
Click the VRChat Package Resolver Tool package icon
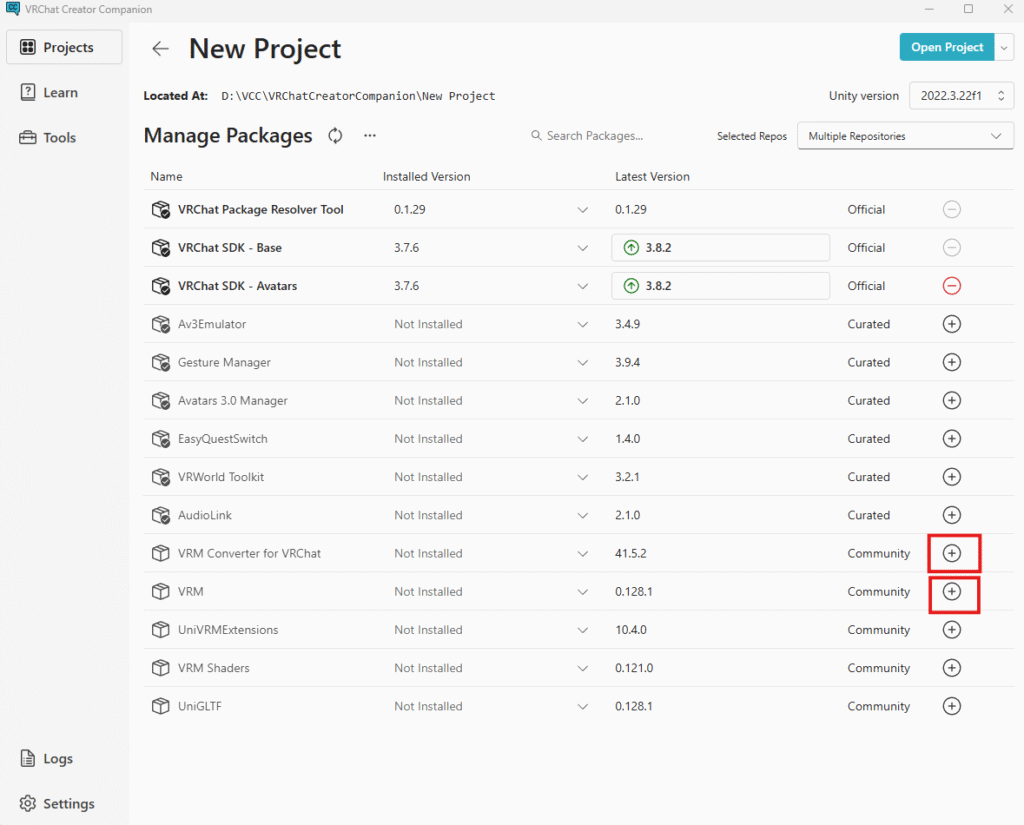coord(161,210)
